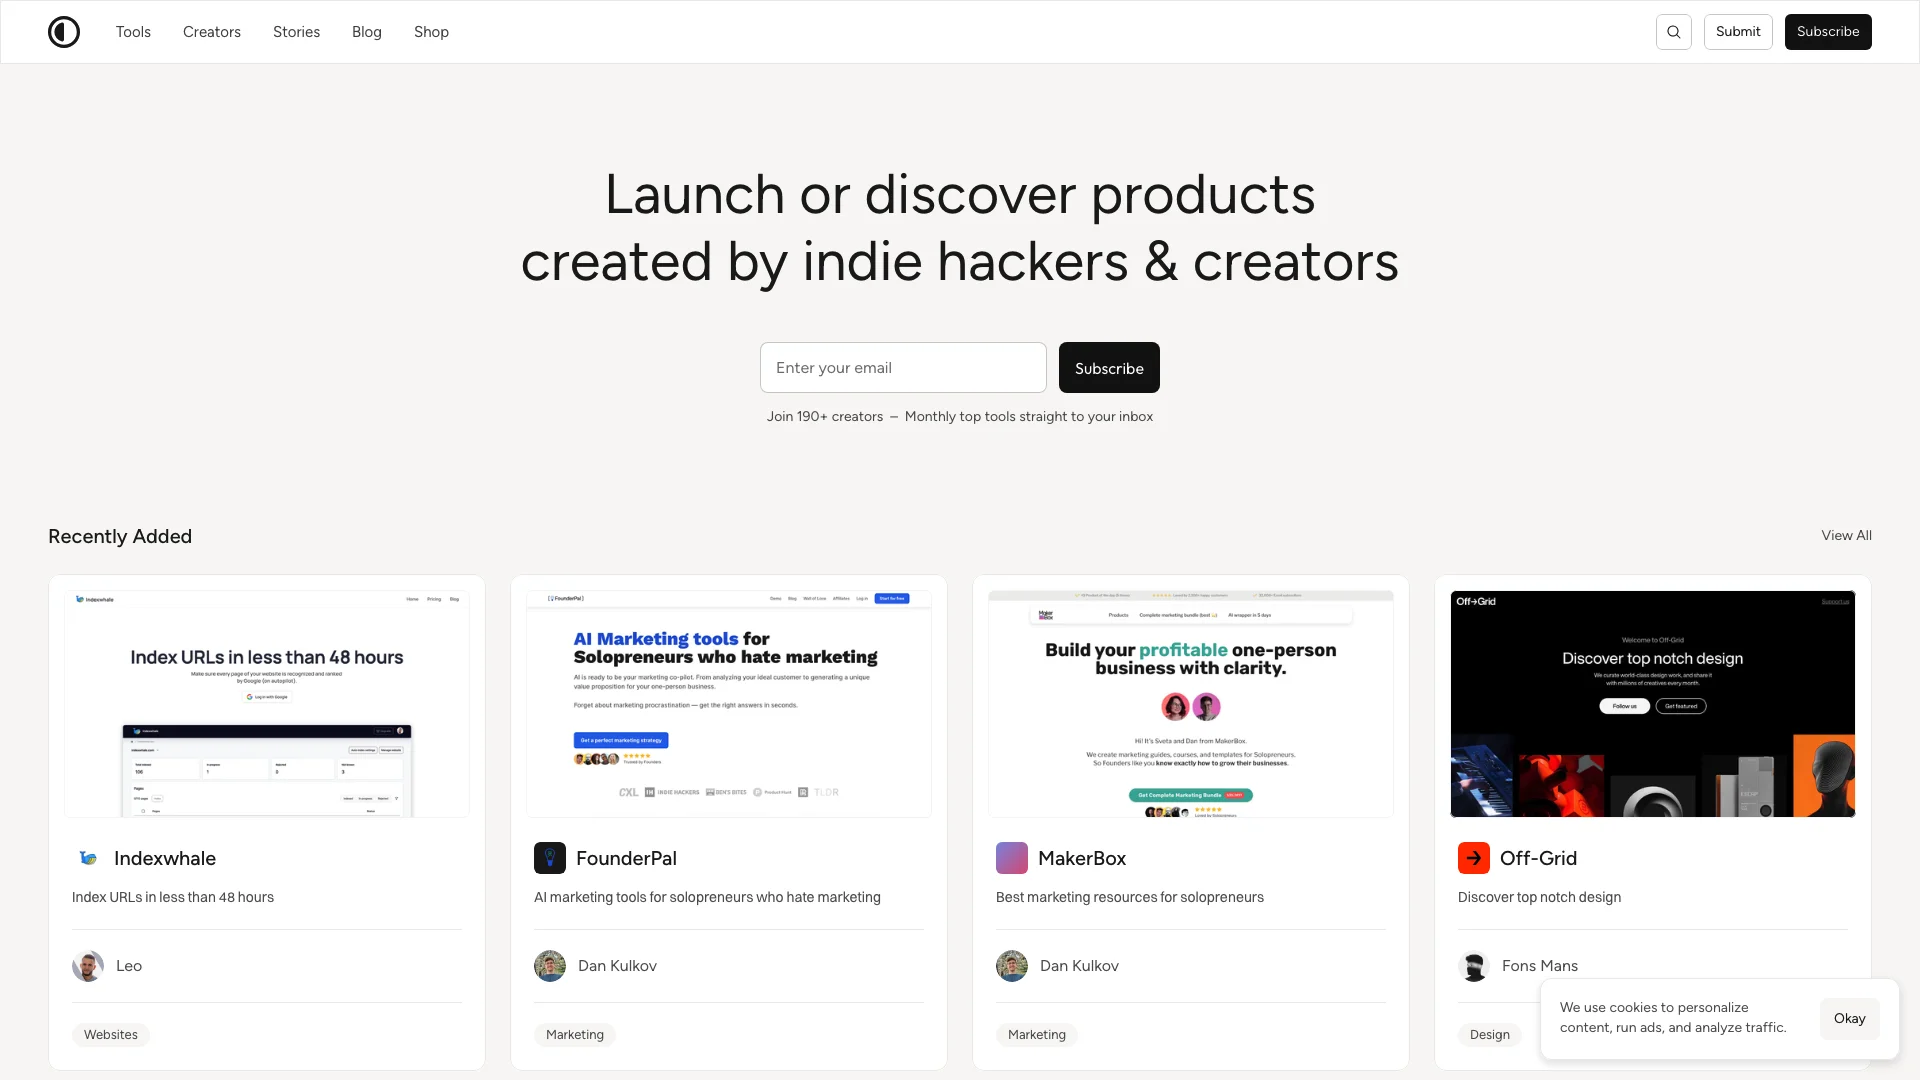Click the Marketing tag on FounderPal card
Viewport: 1920px width, 1080px height.
tap(575, 1034)
